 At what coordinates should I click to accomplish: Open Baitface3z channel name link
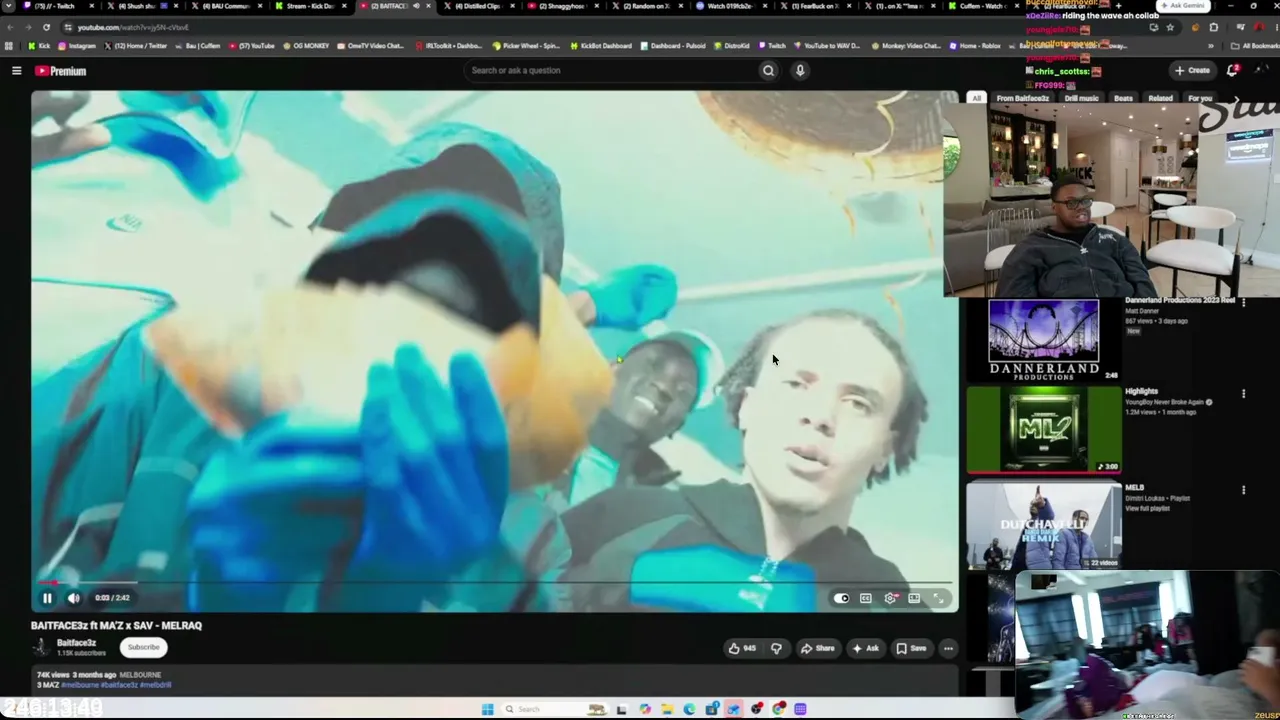click(x=77, y=643)
